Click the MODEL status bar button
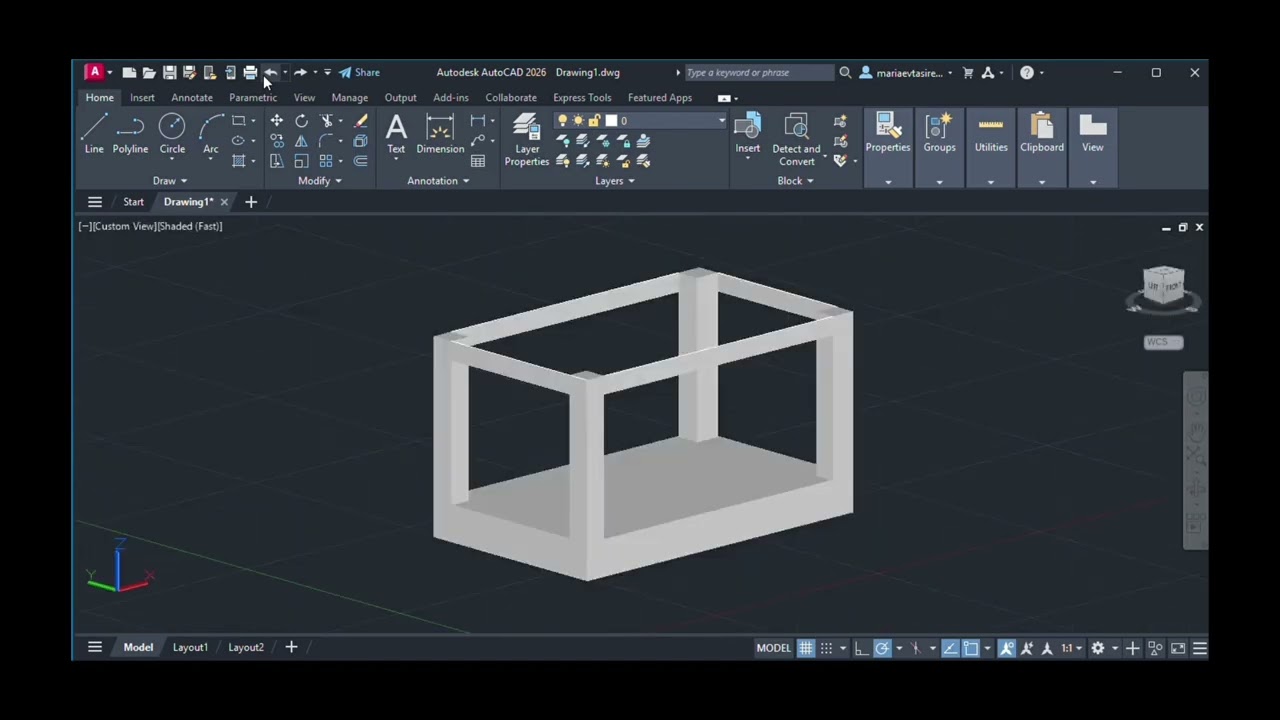This screenshot has width=1280, height=720. [x=773, y=648]
